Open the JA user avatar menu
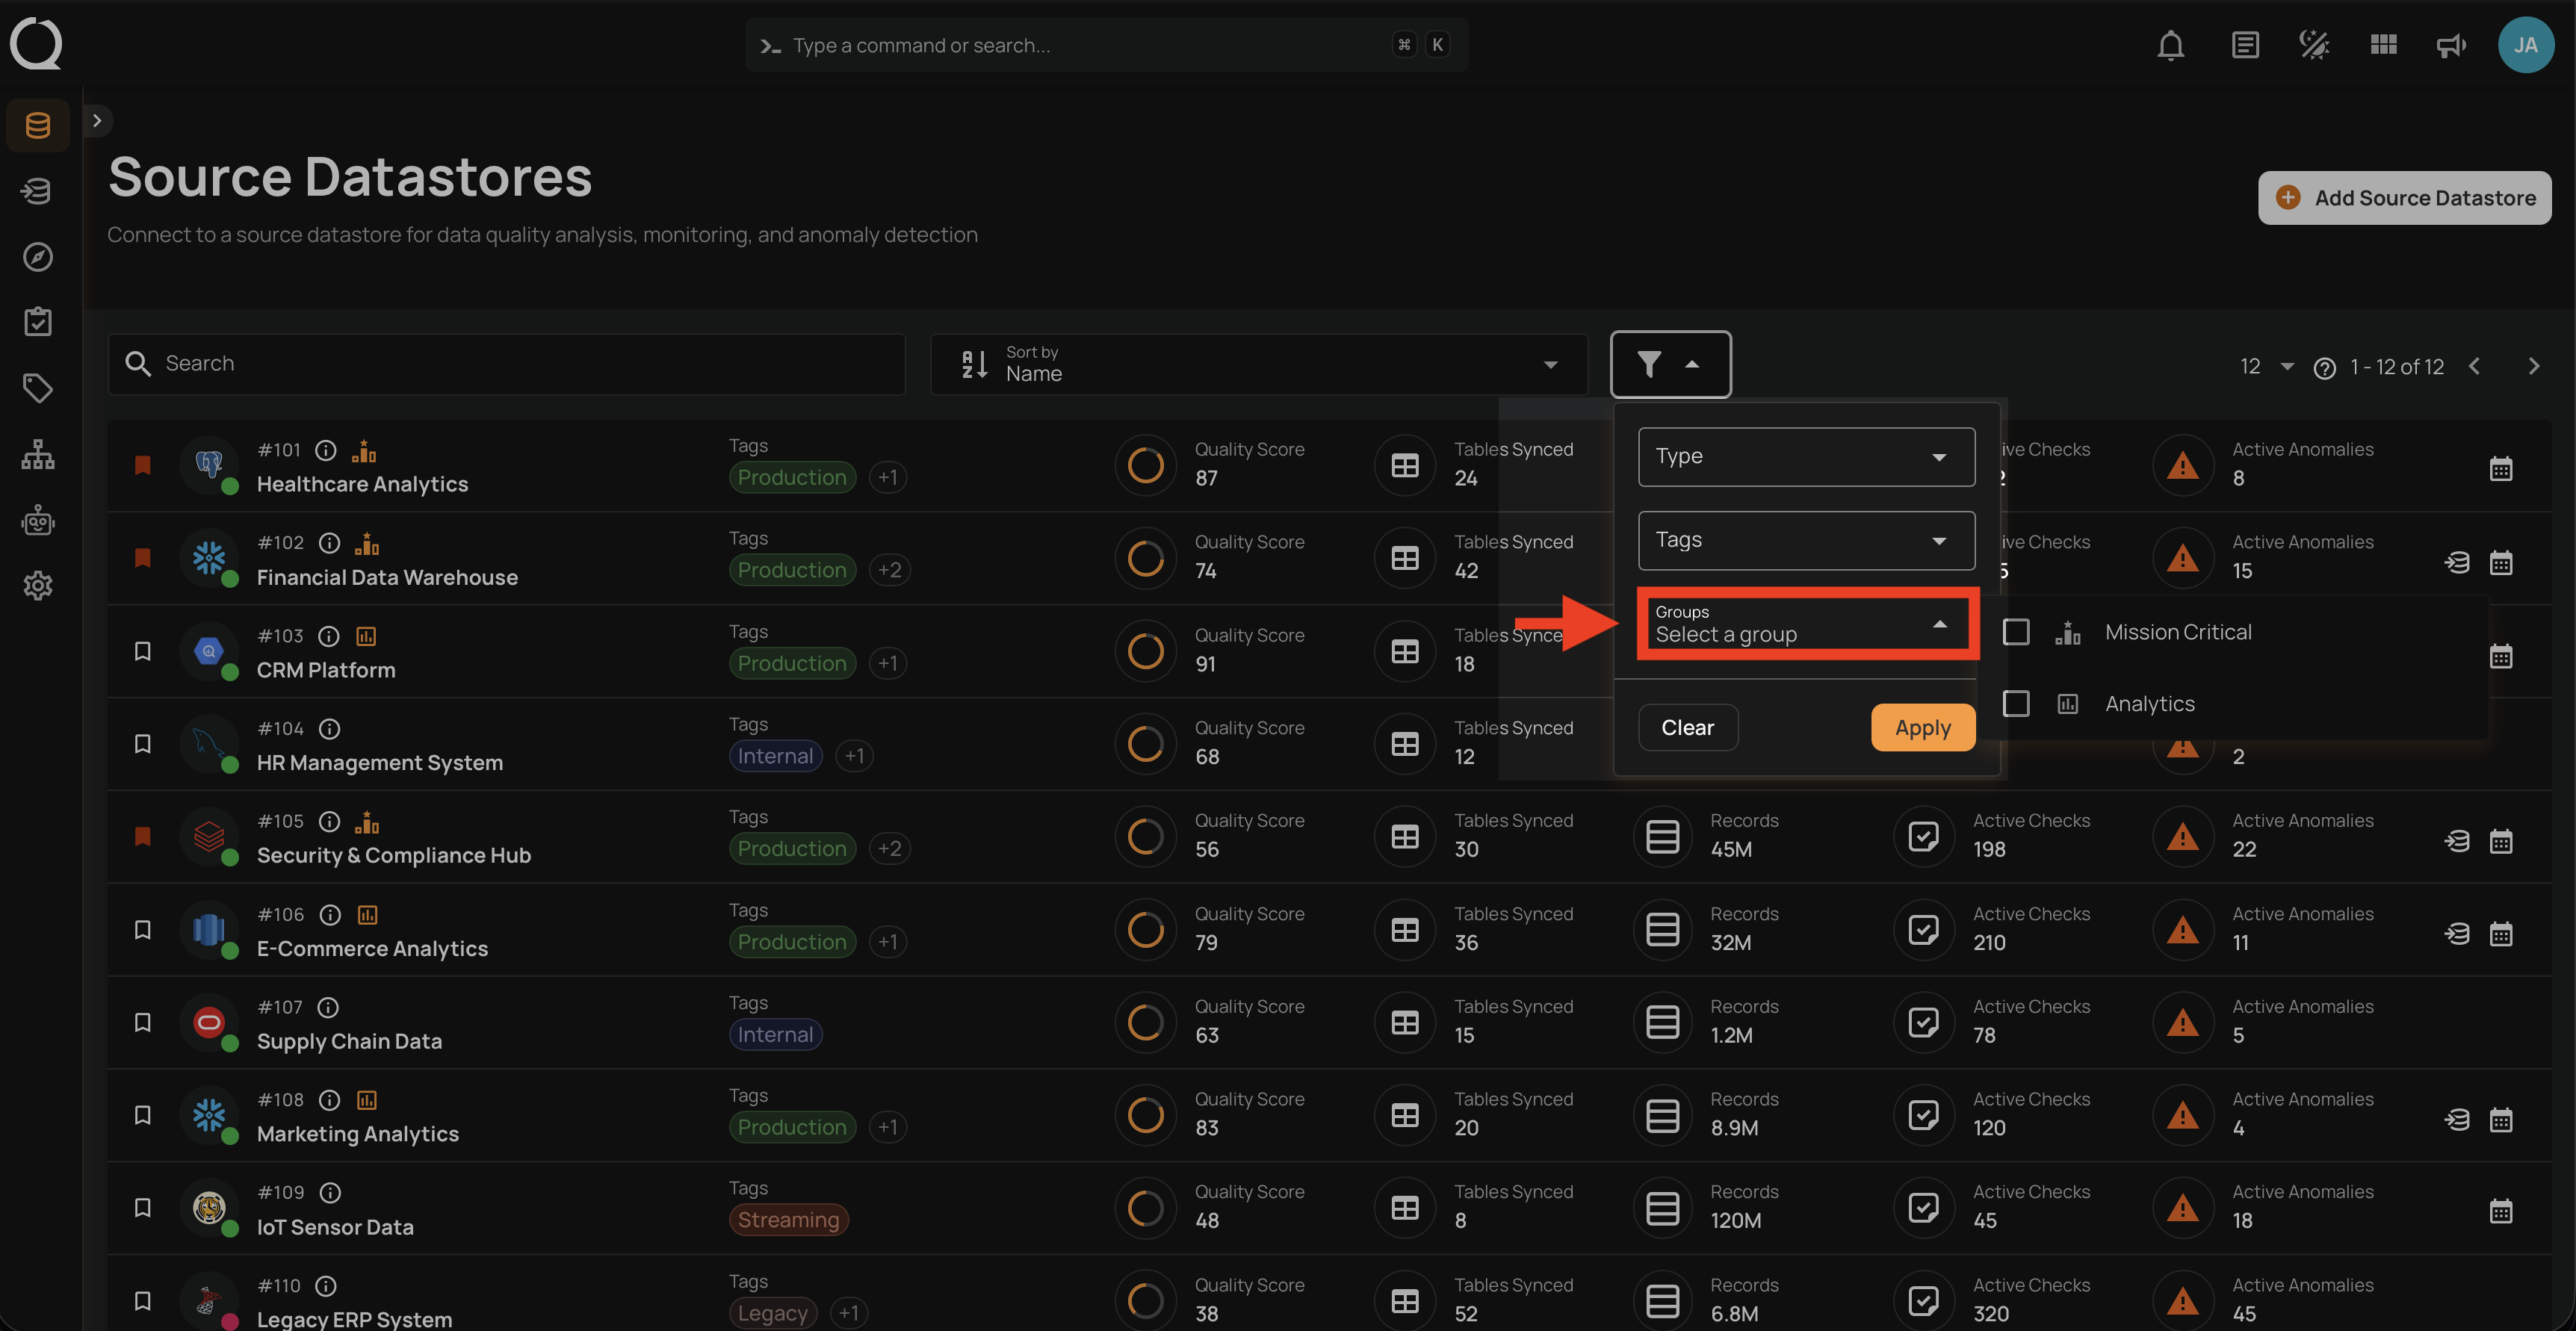Image resolution: width=2576 pixels, height=1331 pixels. coord(2525,45)
